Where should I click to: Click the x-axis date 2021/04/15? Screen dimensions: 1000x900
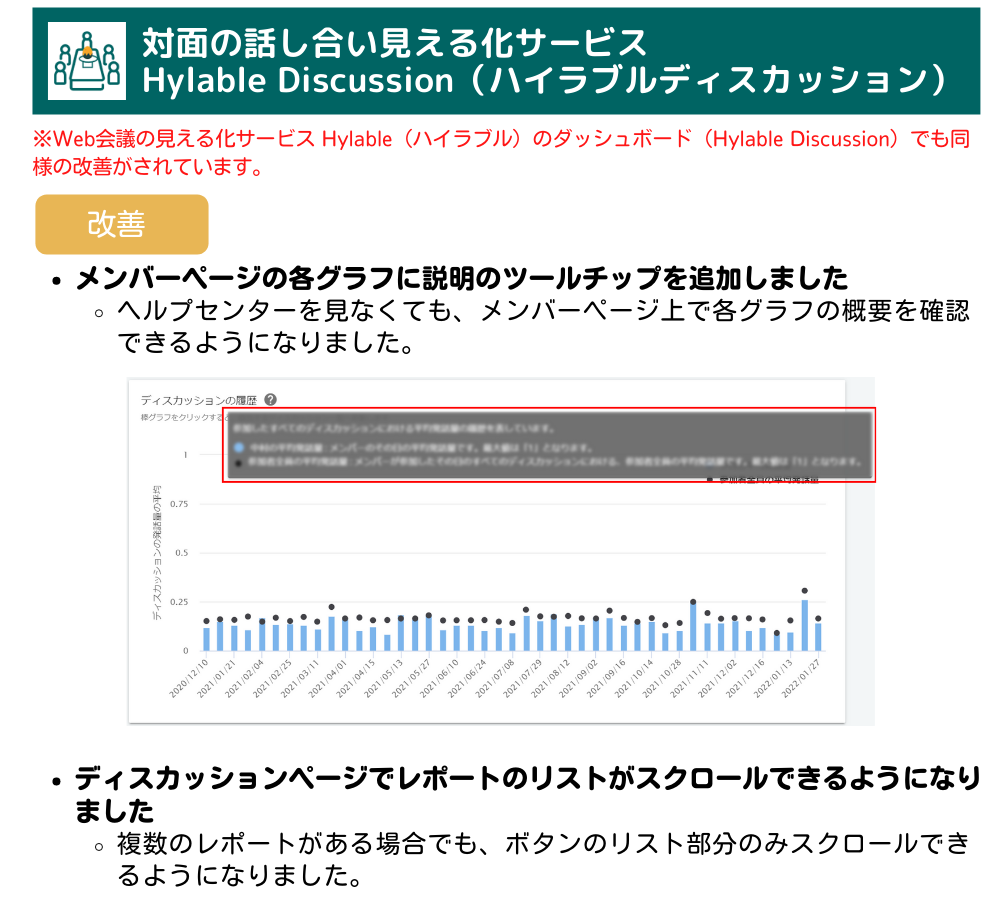[356, 679]
